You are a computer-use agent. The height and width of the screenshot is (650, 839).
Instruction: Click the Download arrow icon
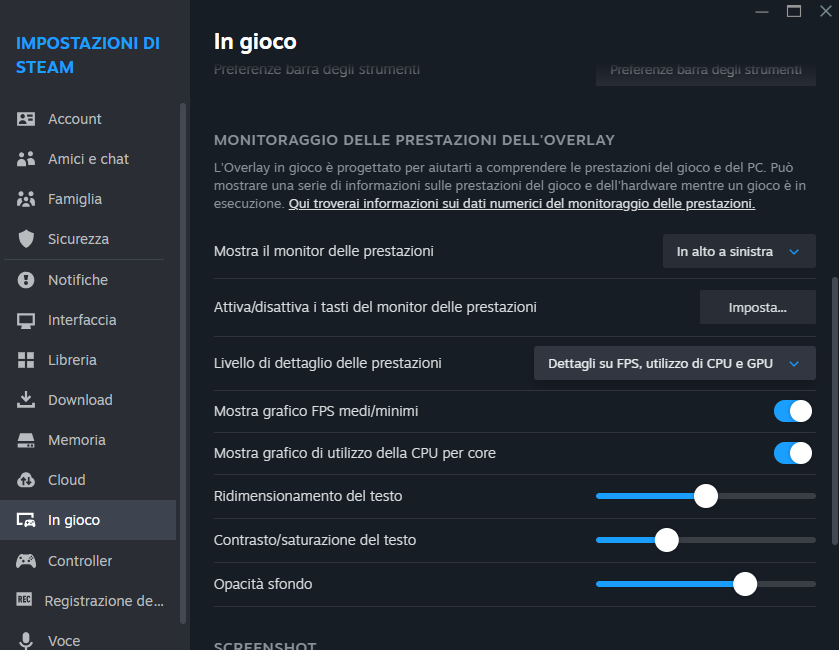26,400
